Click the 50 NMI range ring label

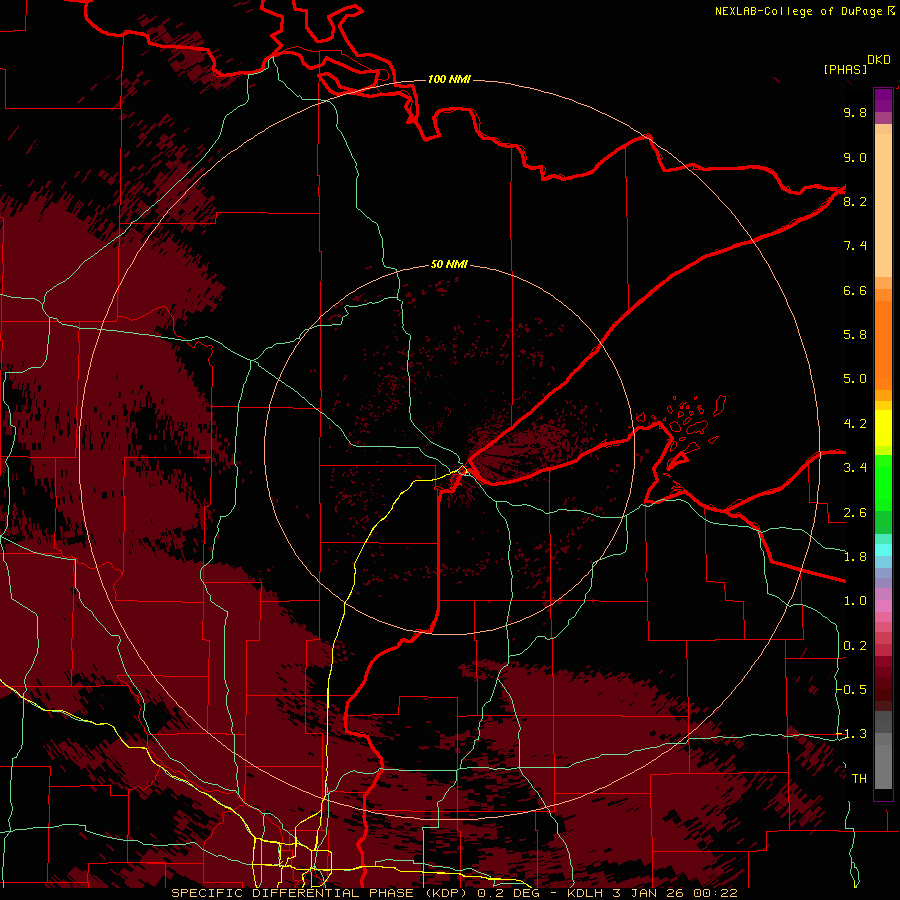click(449, 265)
